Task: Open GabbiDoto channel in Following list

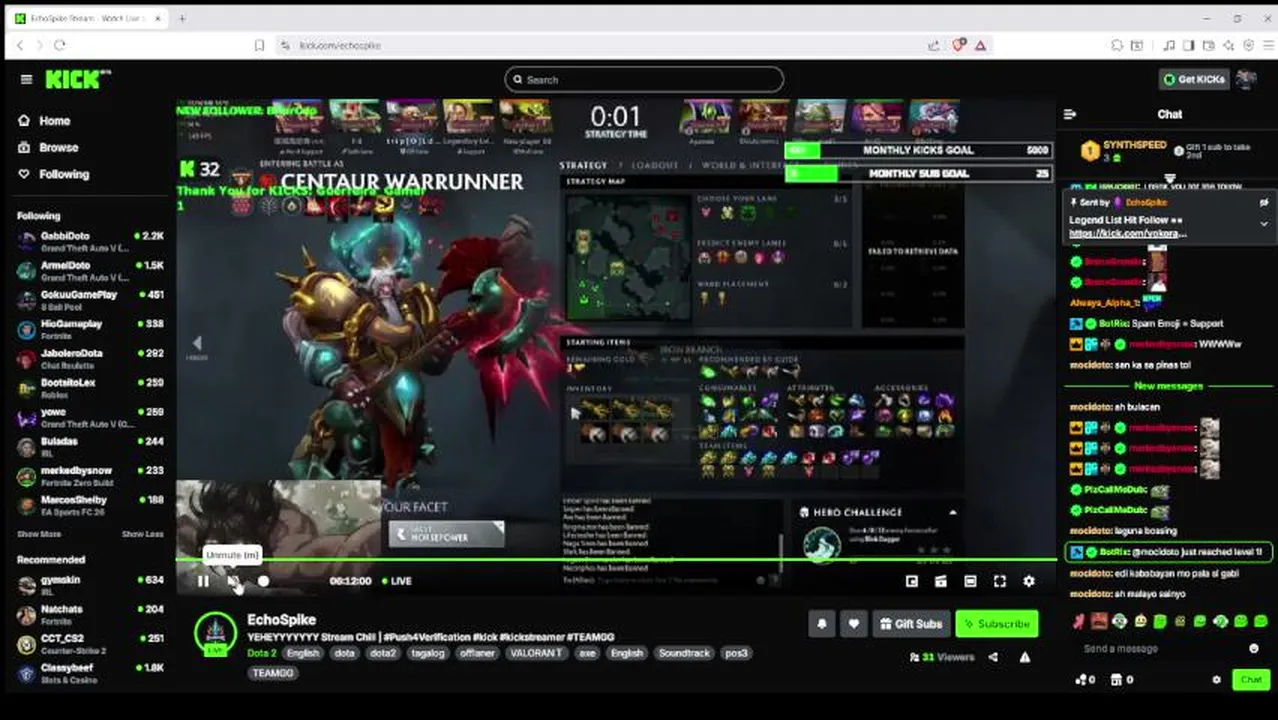Action: point(90,241)
